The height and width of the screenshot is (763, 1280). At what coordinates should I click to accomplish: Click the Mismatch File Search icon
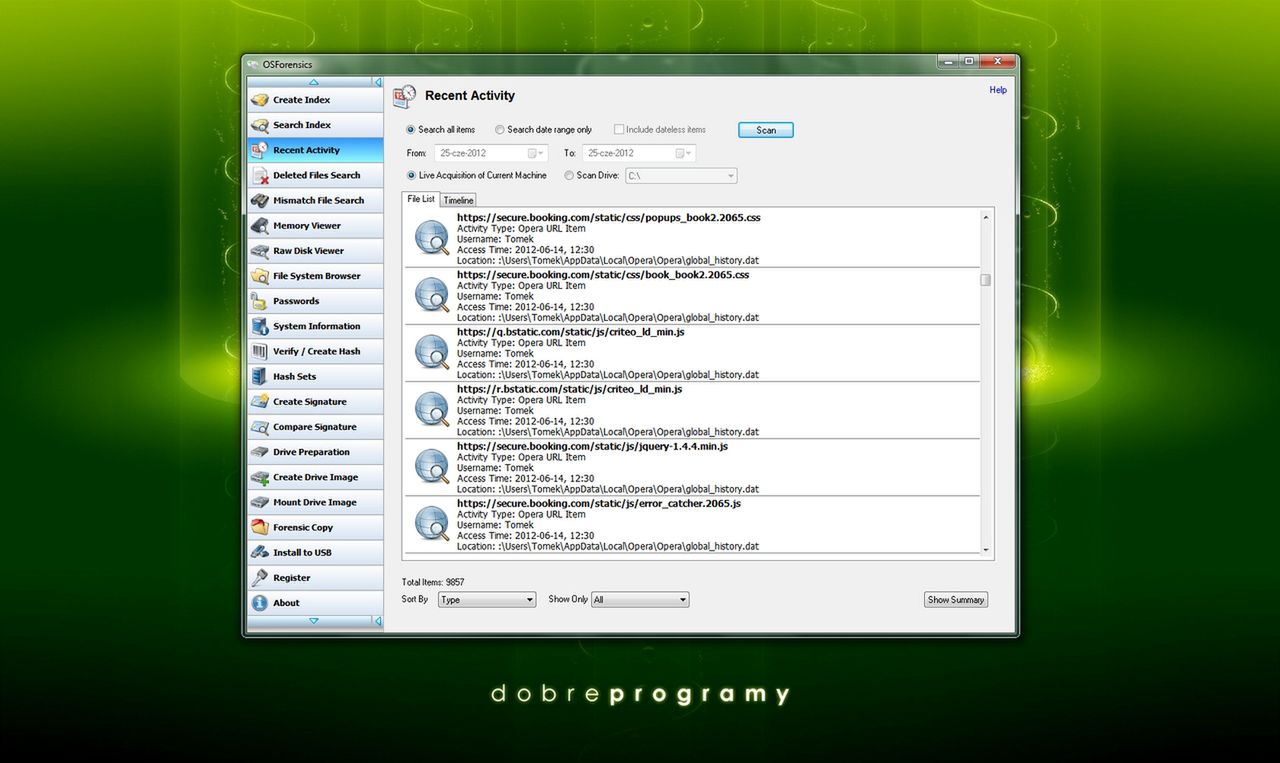[x=260, y=200]
